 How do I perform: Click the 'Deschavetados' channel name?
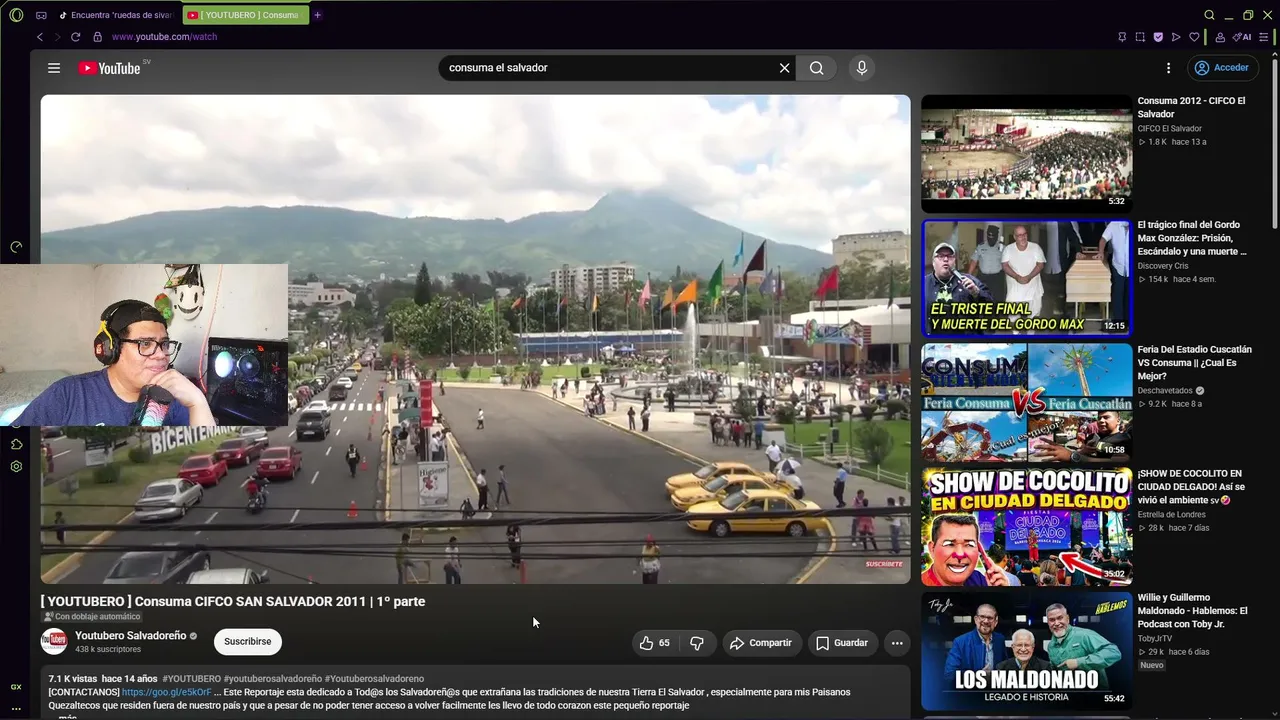click(1165, 391)
